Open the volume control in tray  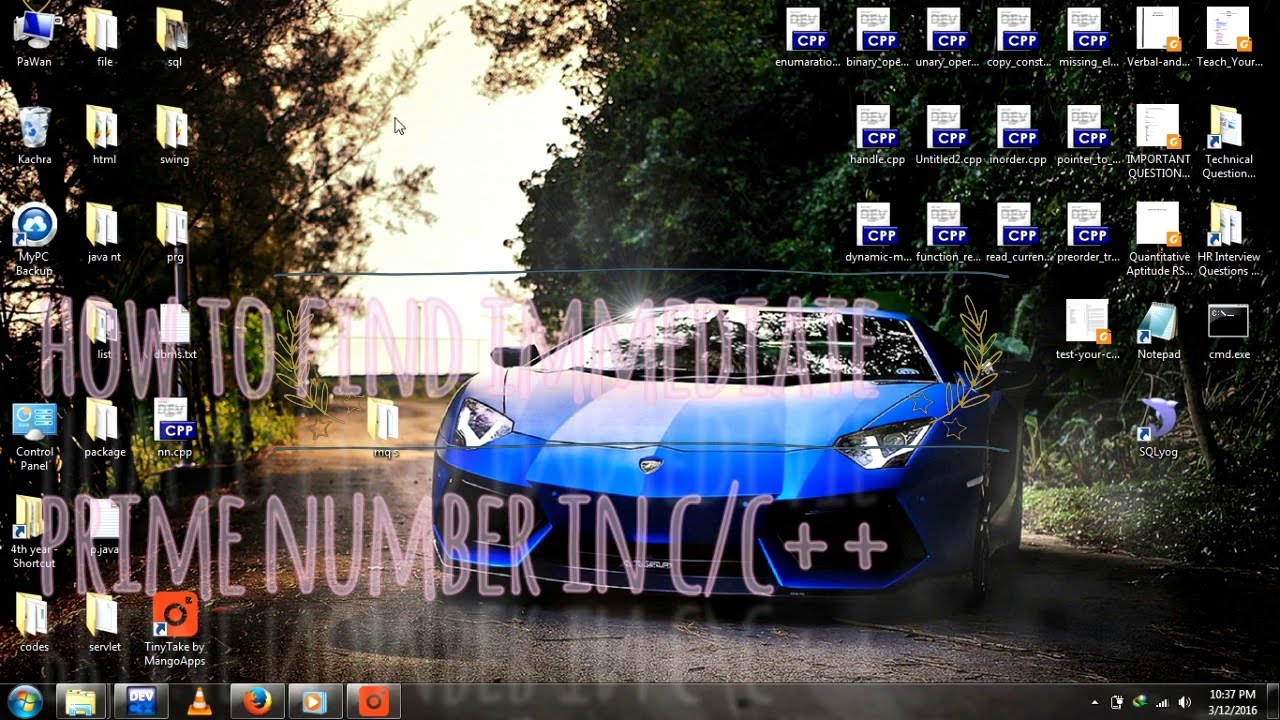click(1184, 703)
